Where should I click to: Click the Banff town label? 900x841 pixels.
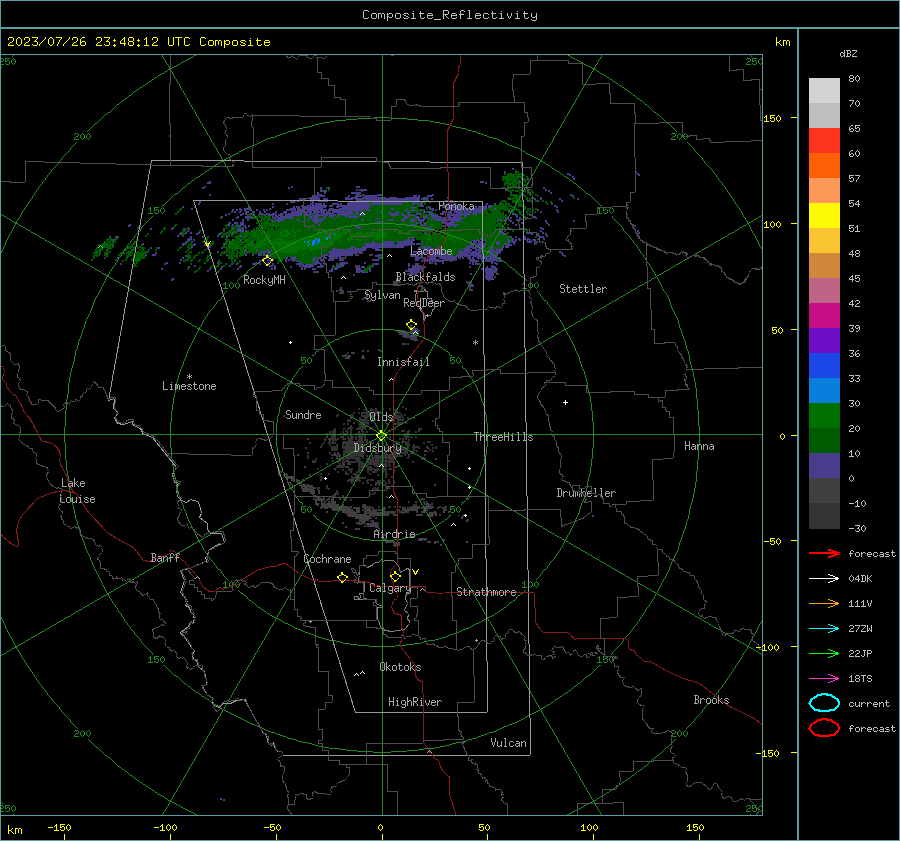(165, 557)
